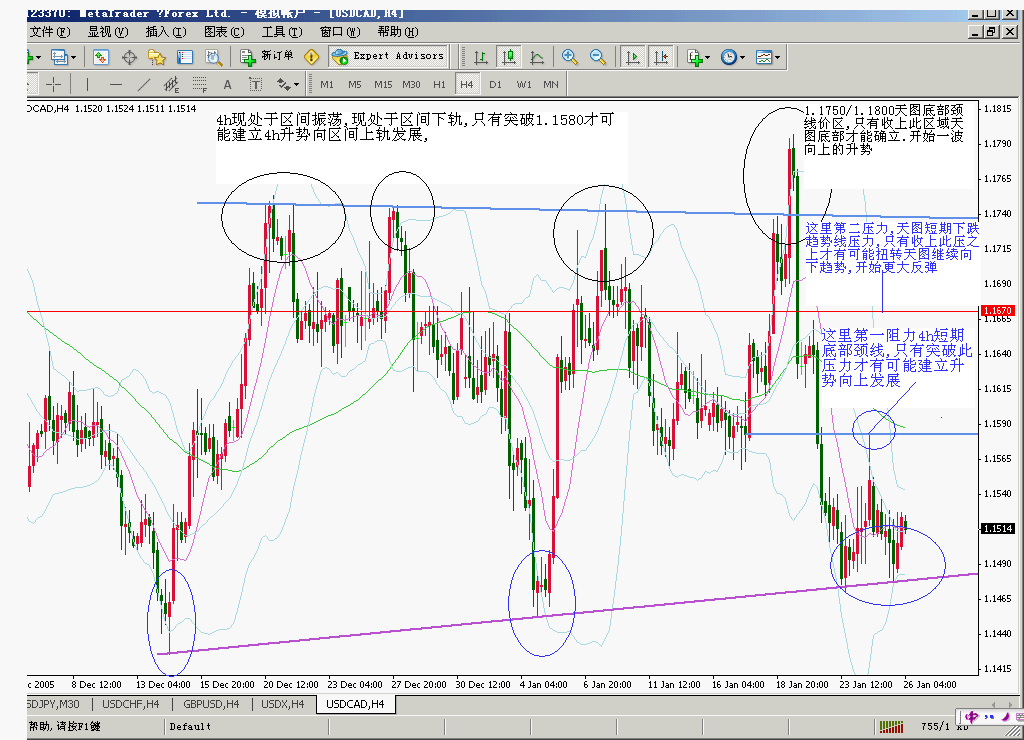The width and height of the screenshot is (1024, 740).
Task: Open the indicators list icon
Action: click(x=694, y=57)
